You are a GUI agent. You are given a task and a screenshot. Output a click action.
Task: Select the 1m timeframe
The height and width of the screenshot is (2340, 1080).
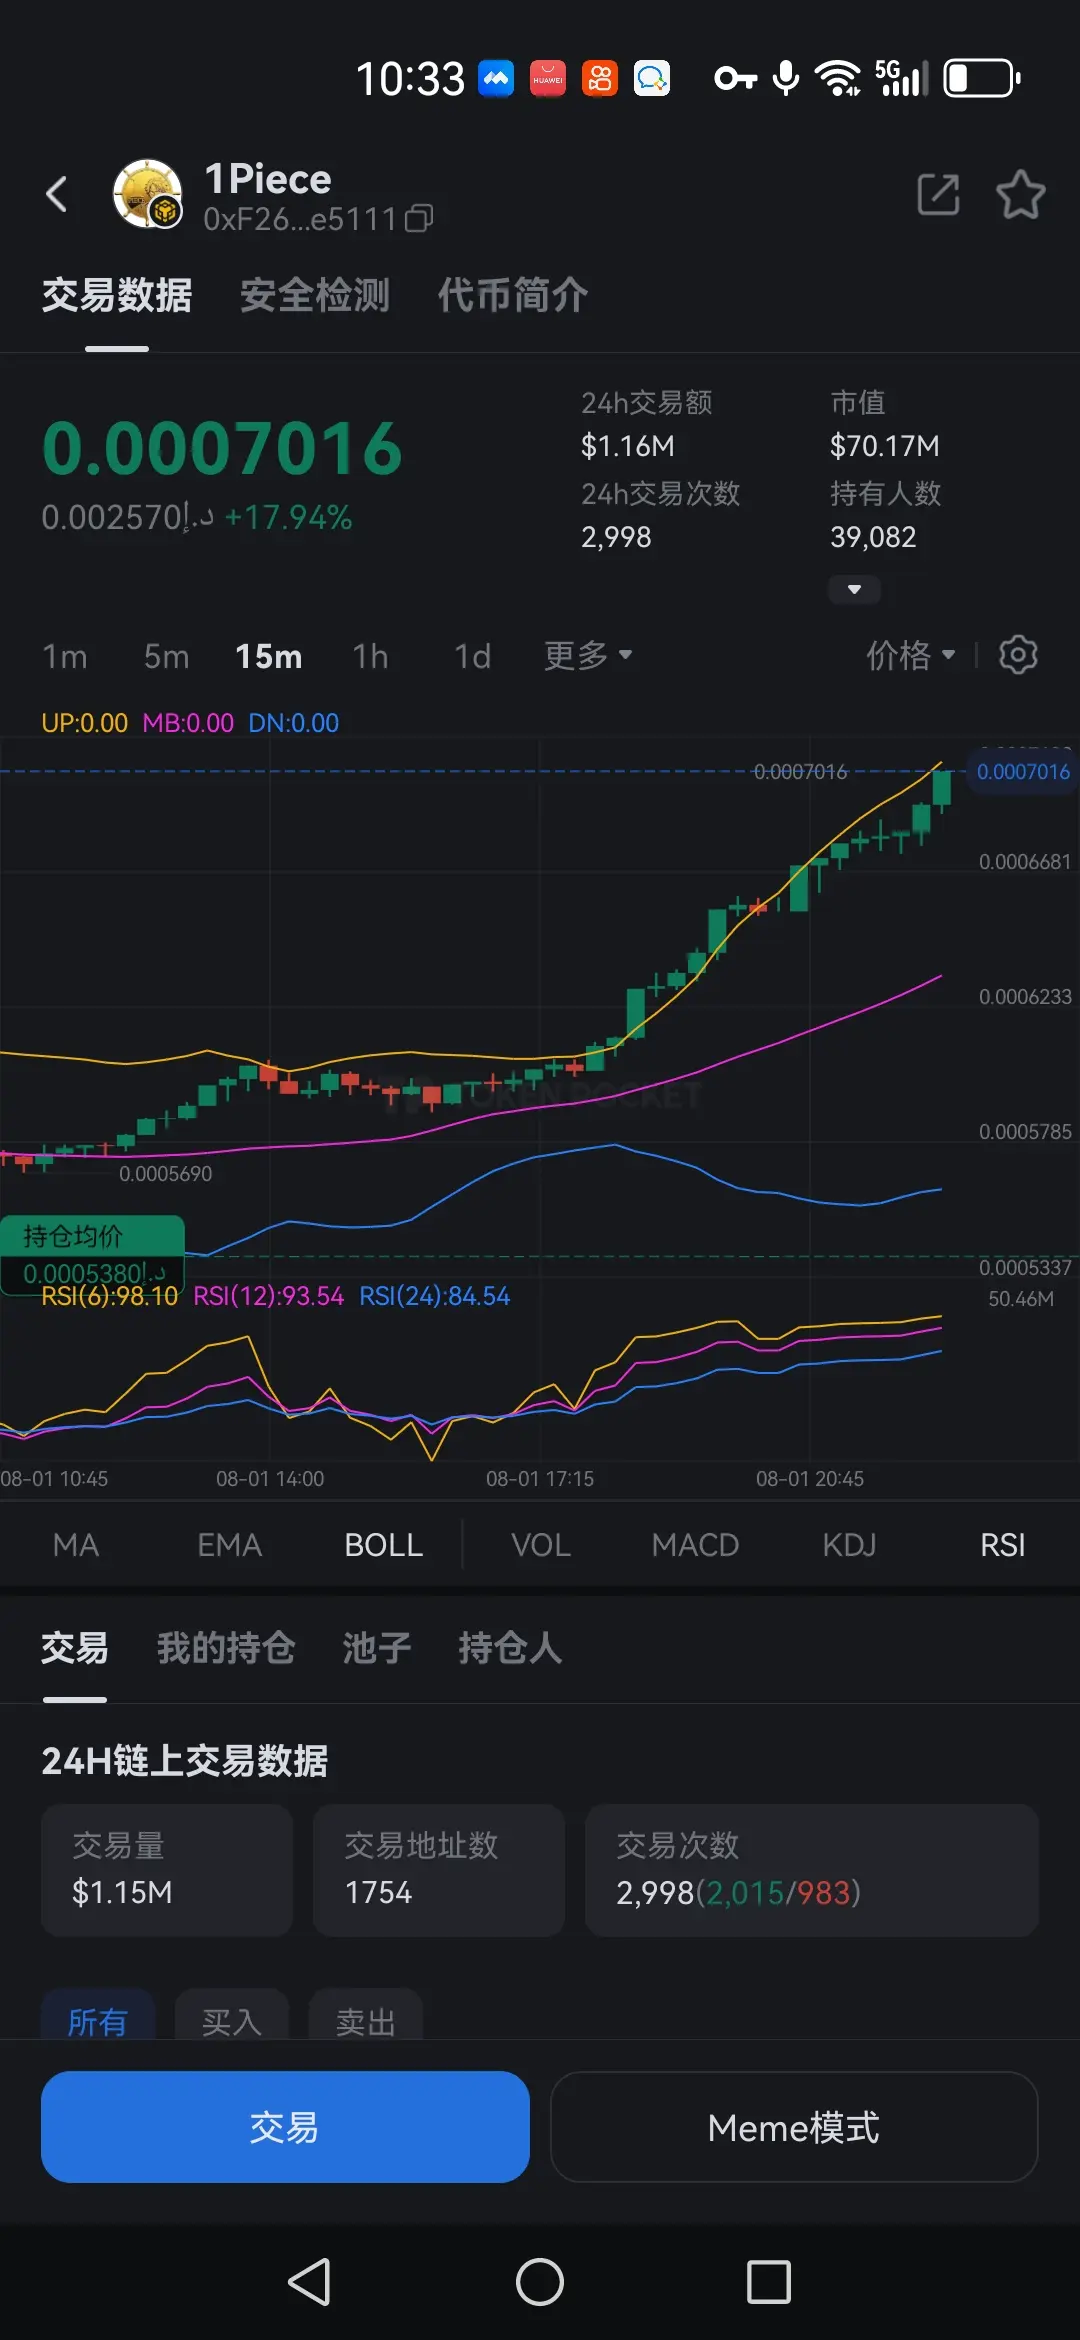pos(65,656)
